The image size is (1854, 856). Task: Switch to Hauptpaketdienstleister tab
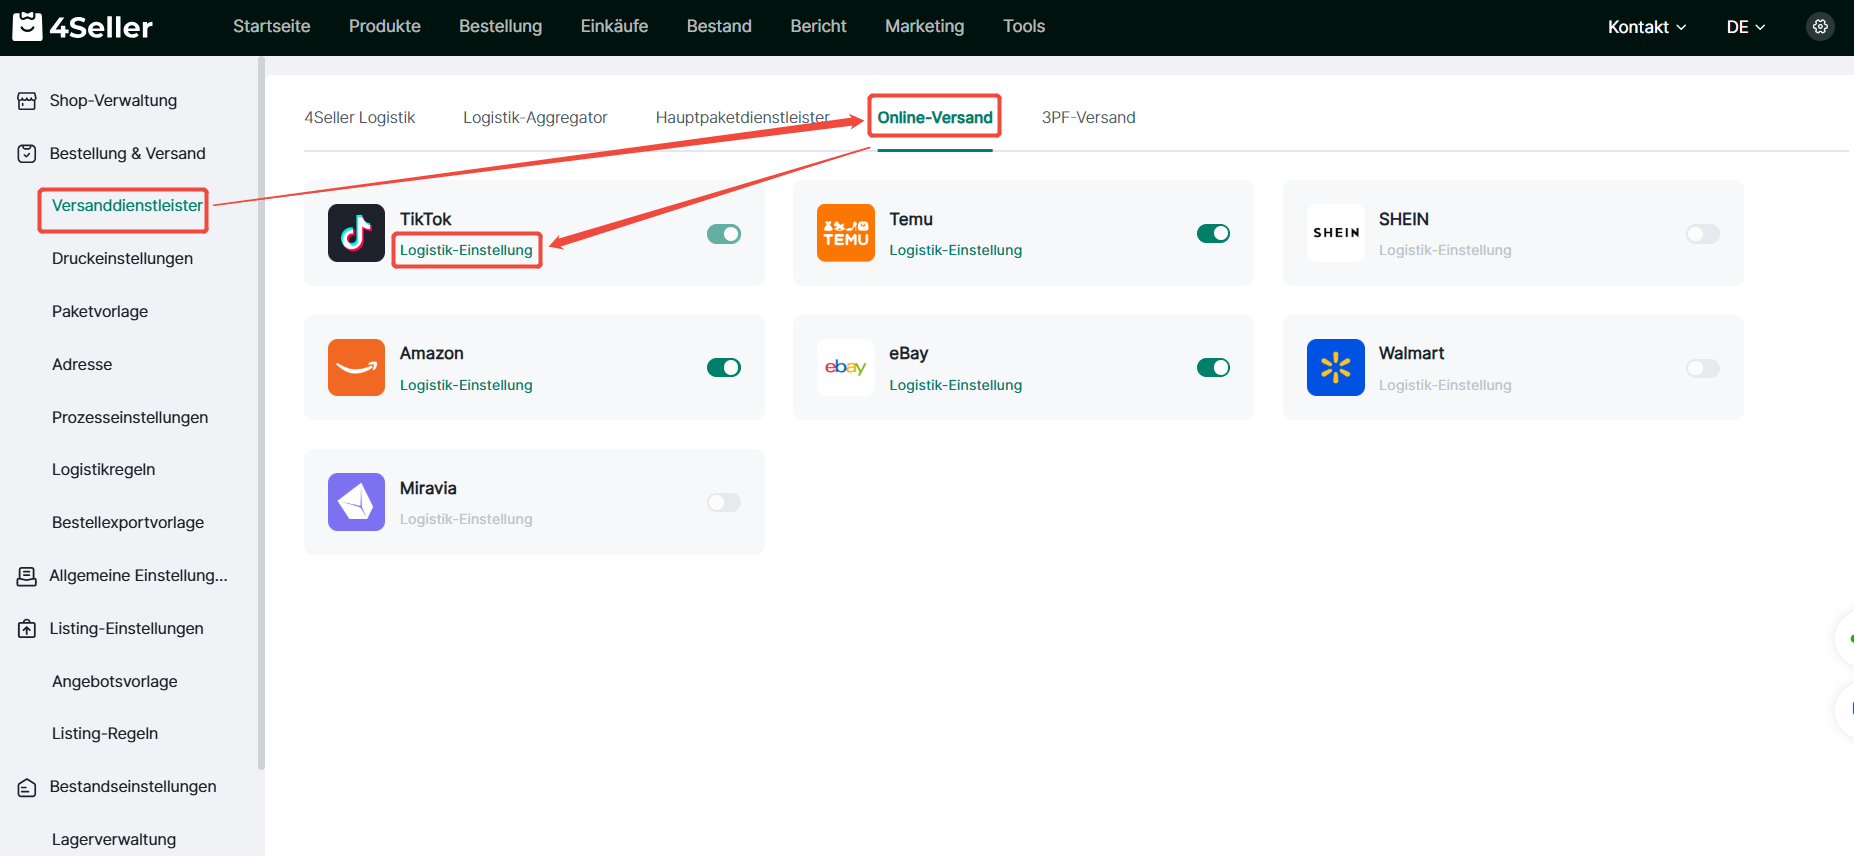click(x=742, y=118)
